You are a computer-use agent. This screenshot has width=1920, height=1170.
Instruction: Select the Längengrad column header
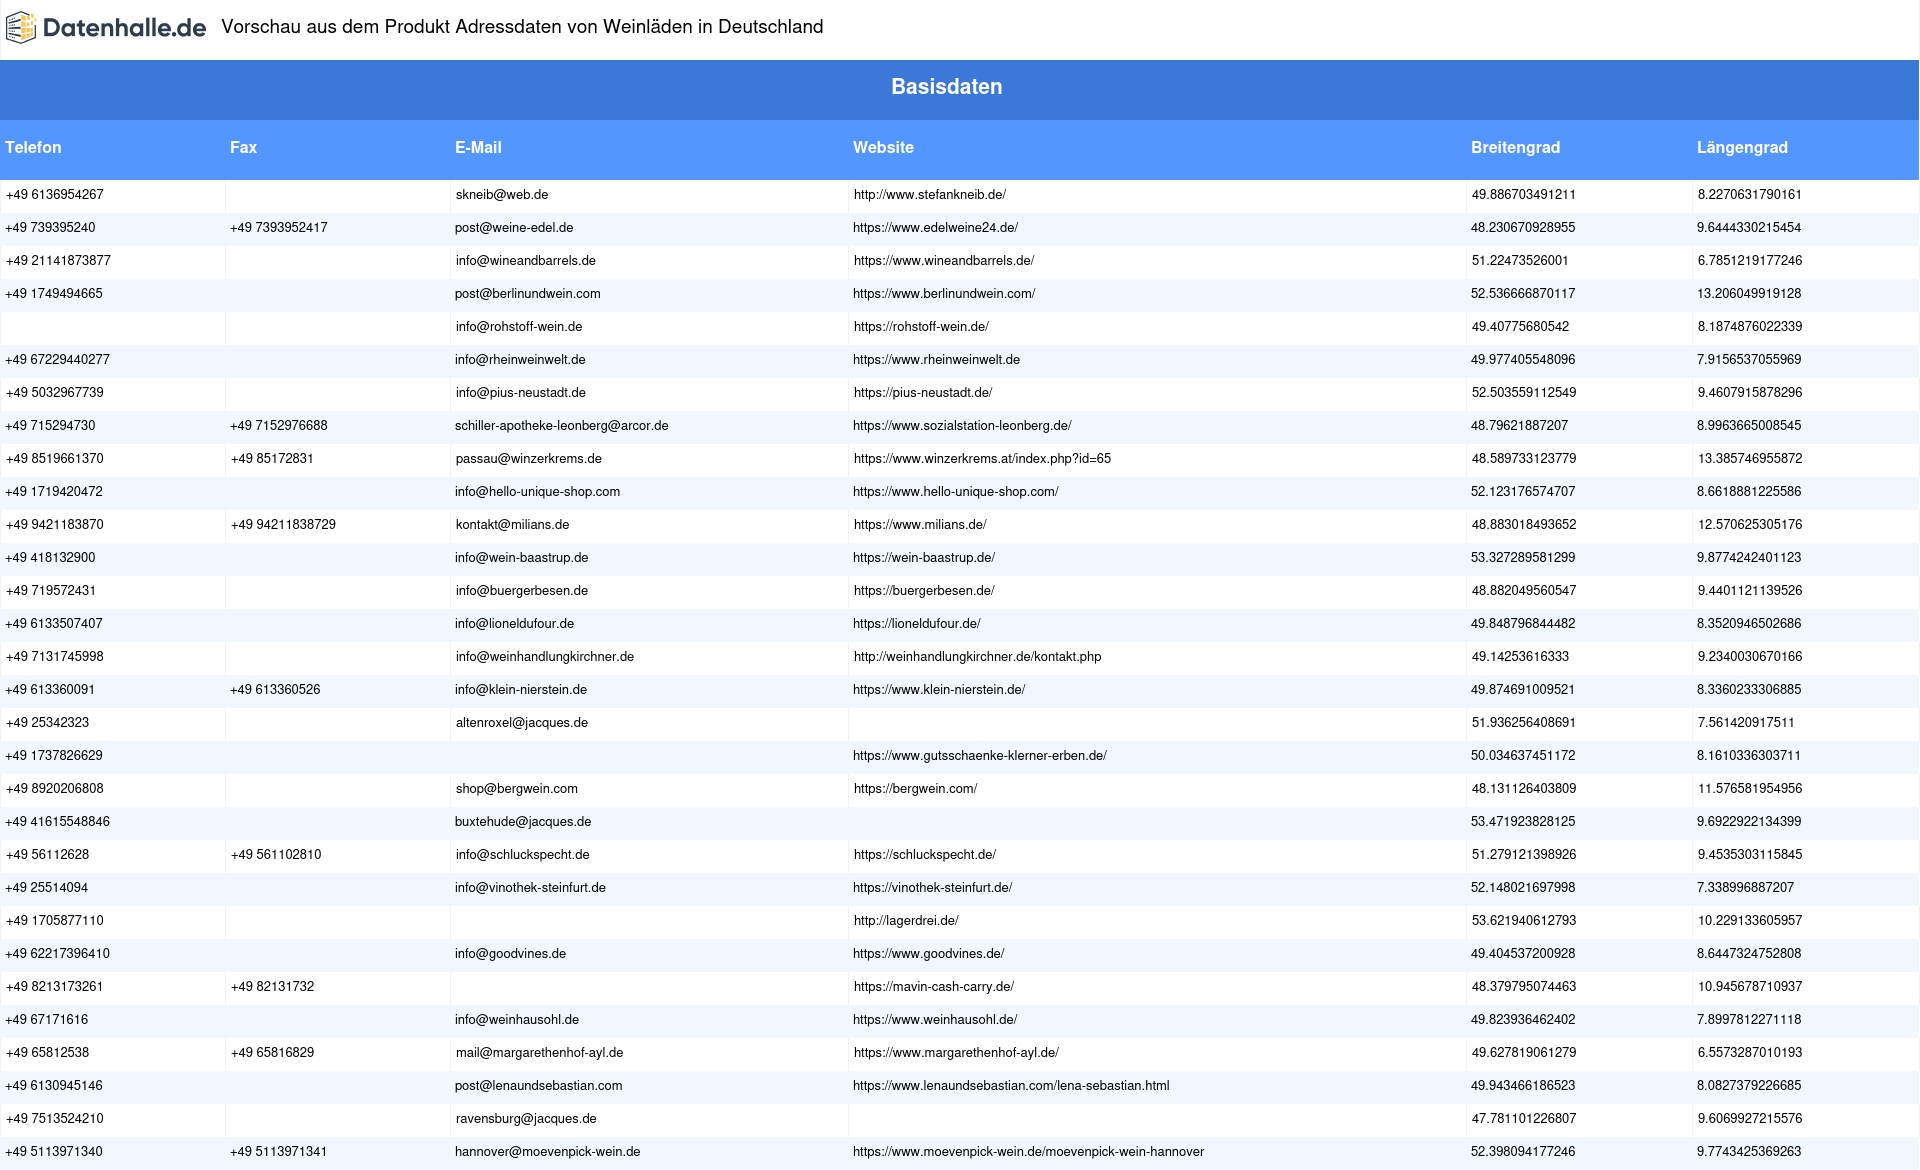pos(1742,147)
